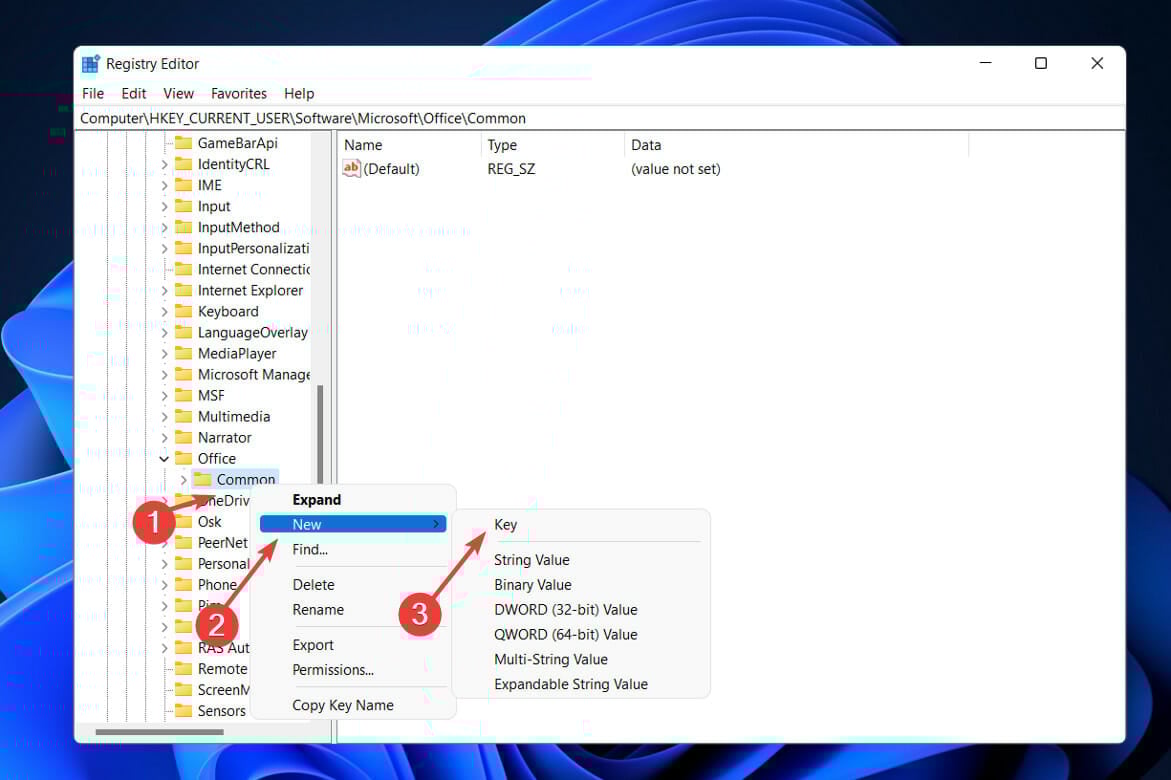The image size is (1171, 780).
Task: Click the IdentityCRL folder icon
Action: coord(184,164)
